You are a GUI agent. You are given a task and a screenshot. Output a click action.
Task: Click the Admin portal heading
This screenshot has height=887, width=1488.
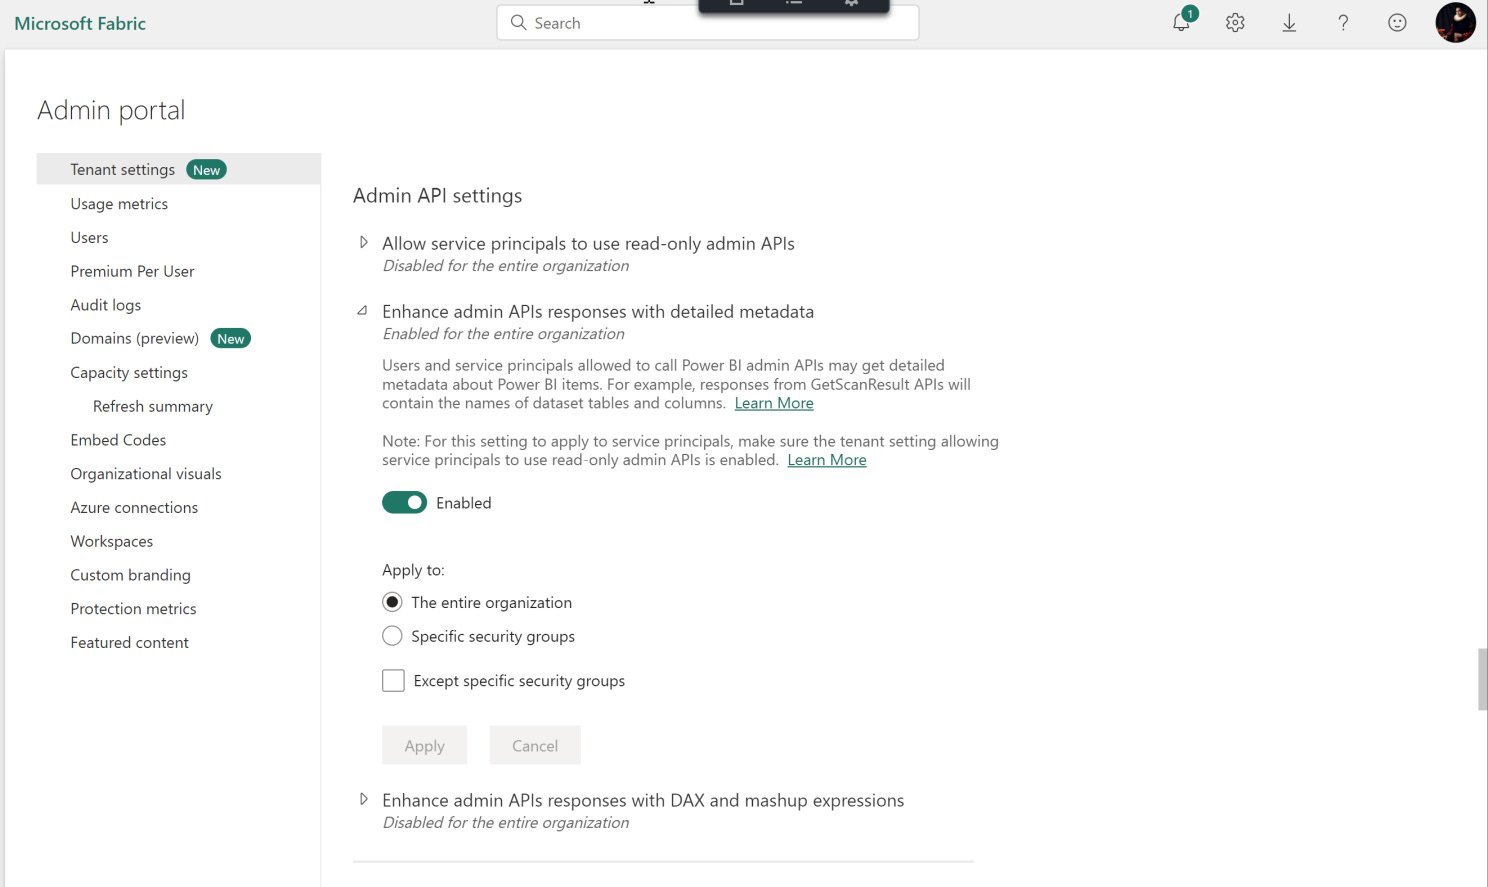111,110
